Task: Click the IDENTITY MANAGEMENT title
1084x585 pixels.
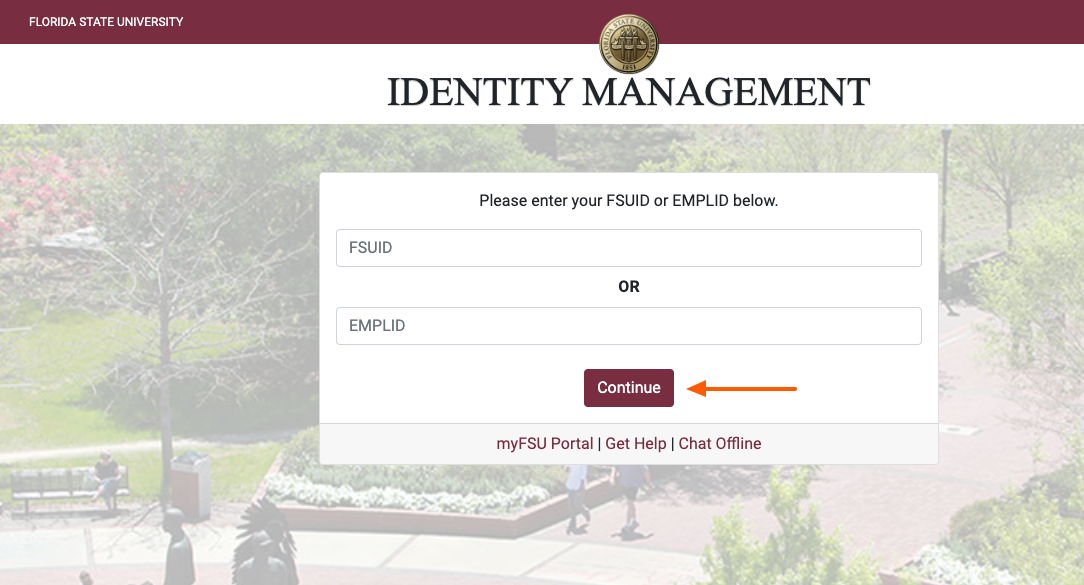Action: coord(628,92)
